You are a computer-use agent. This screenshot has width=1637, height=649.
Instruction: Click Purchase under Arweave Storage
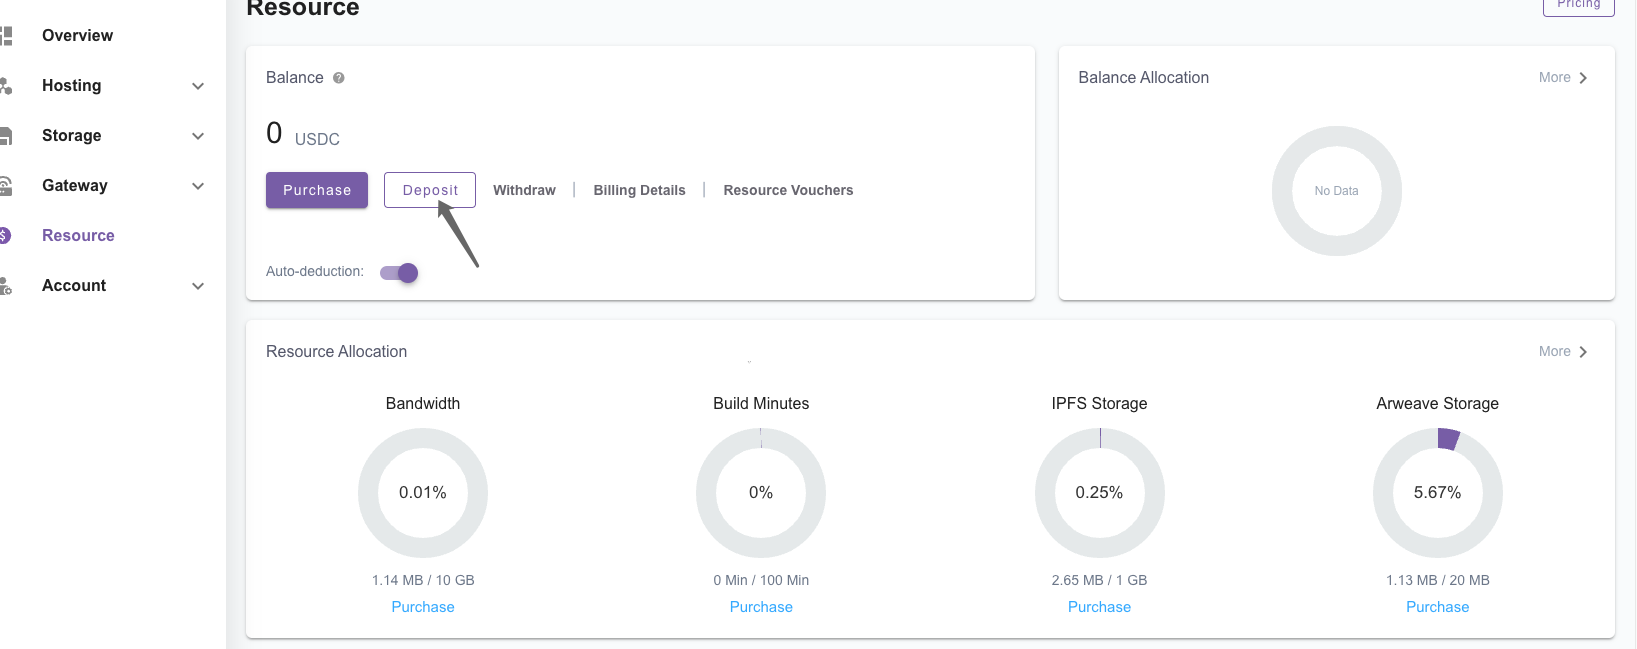[x=1437, y=607]
